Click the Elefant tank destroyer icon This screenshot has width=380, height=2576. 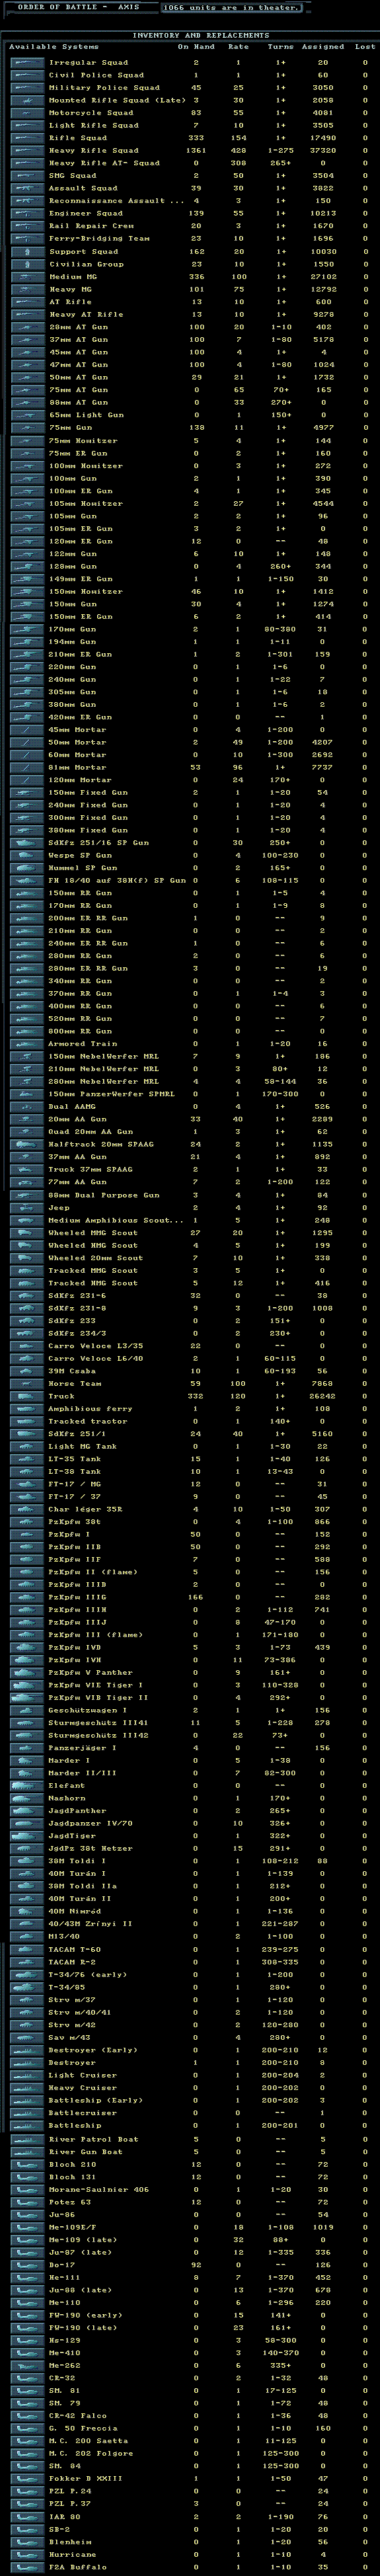tap(27, 1786)
